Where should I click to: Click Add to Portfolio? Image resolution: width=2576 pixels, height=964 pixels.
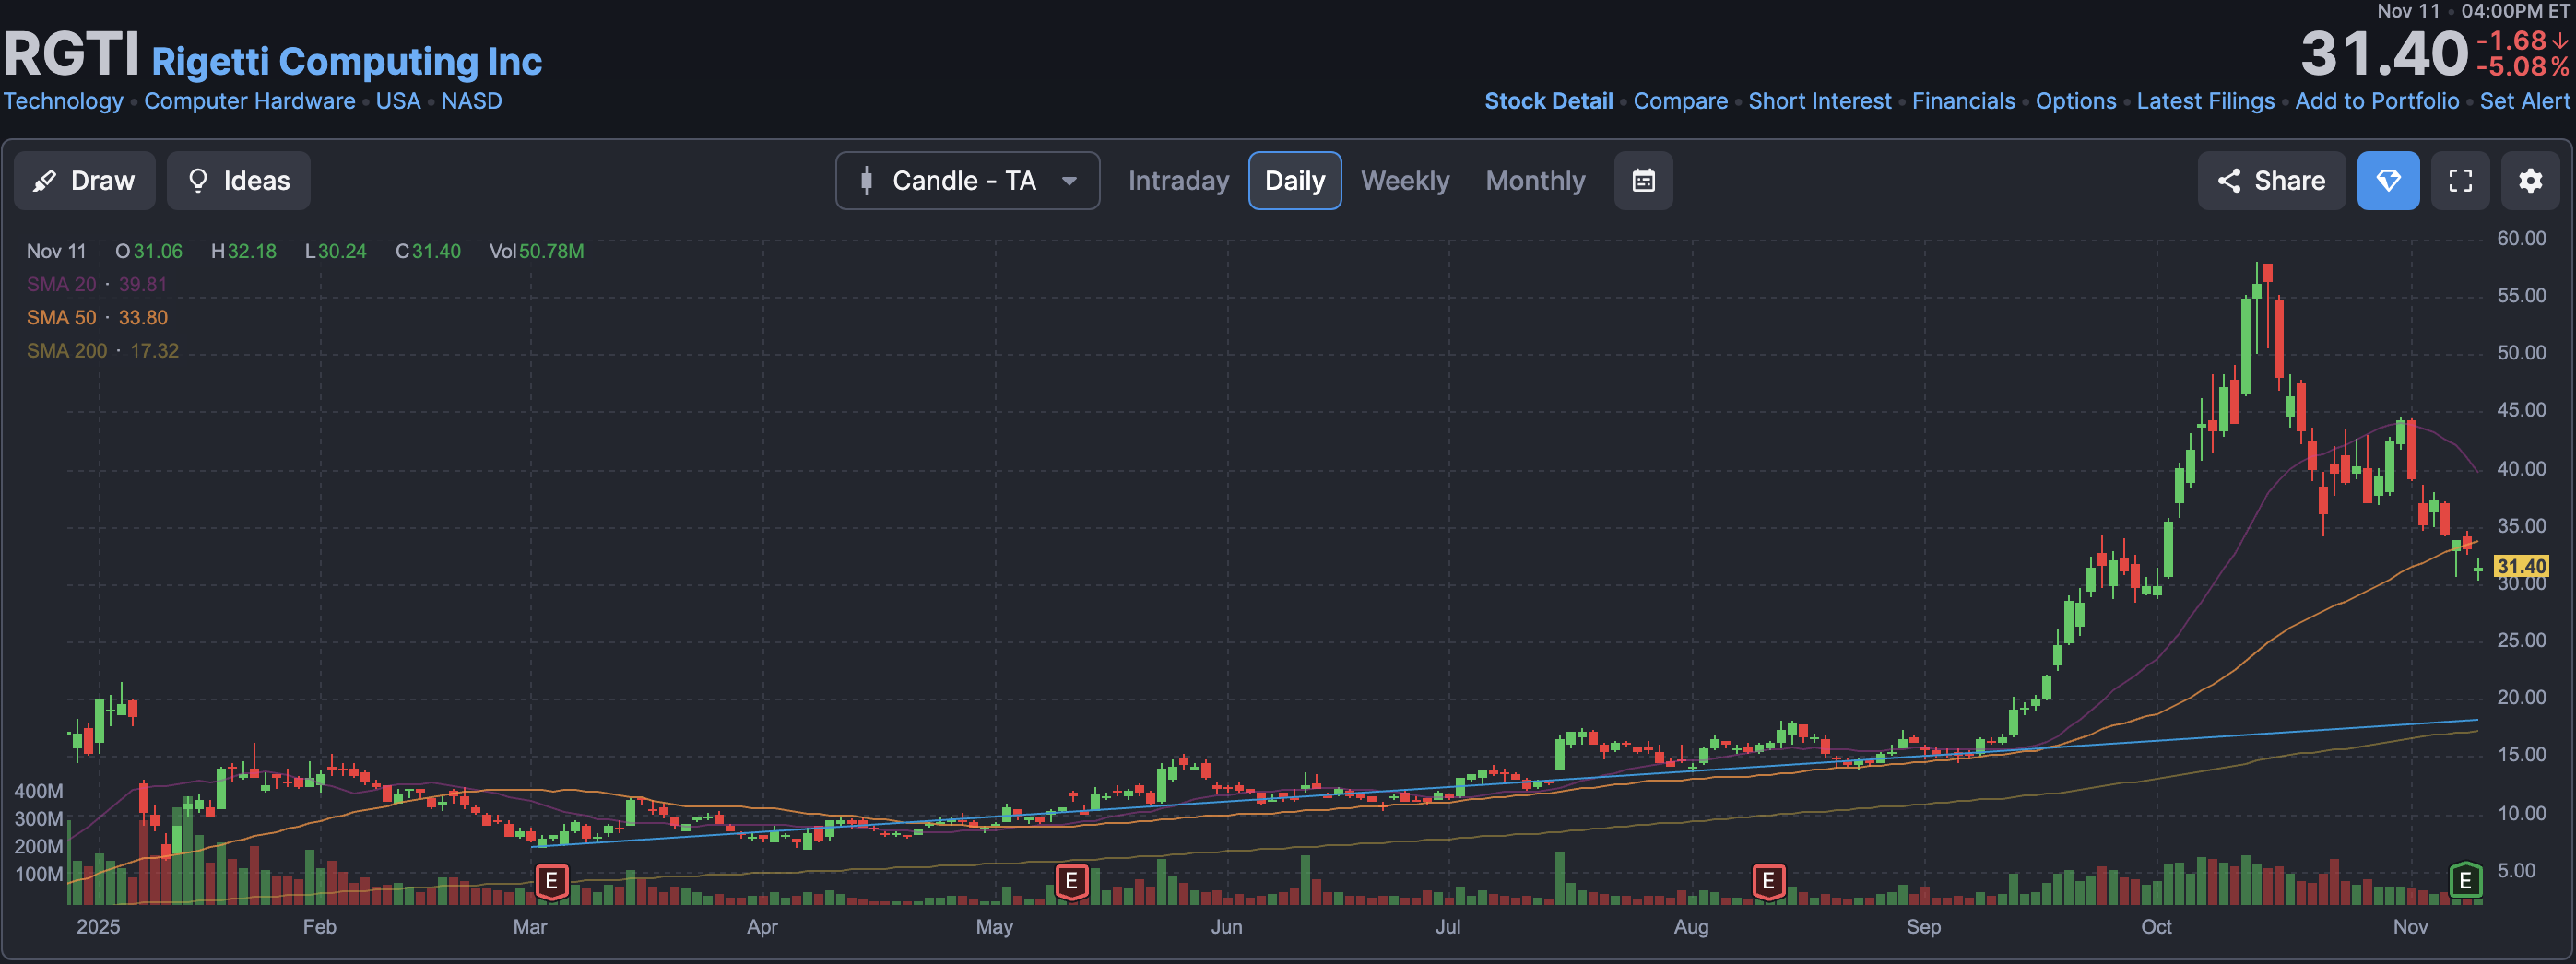(x=2376, y=101)
